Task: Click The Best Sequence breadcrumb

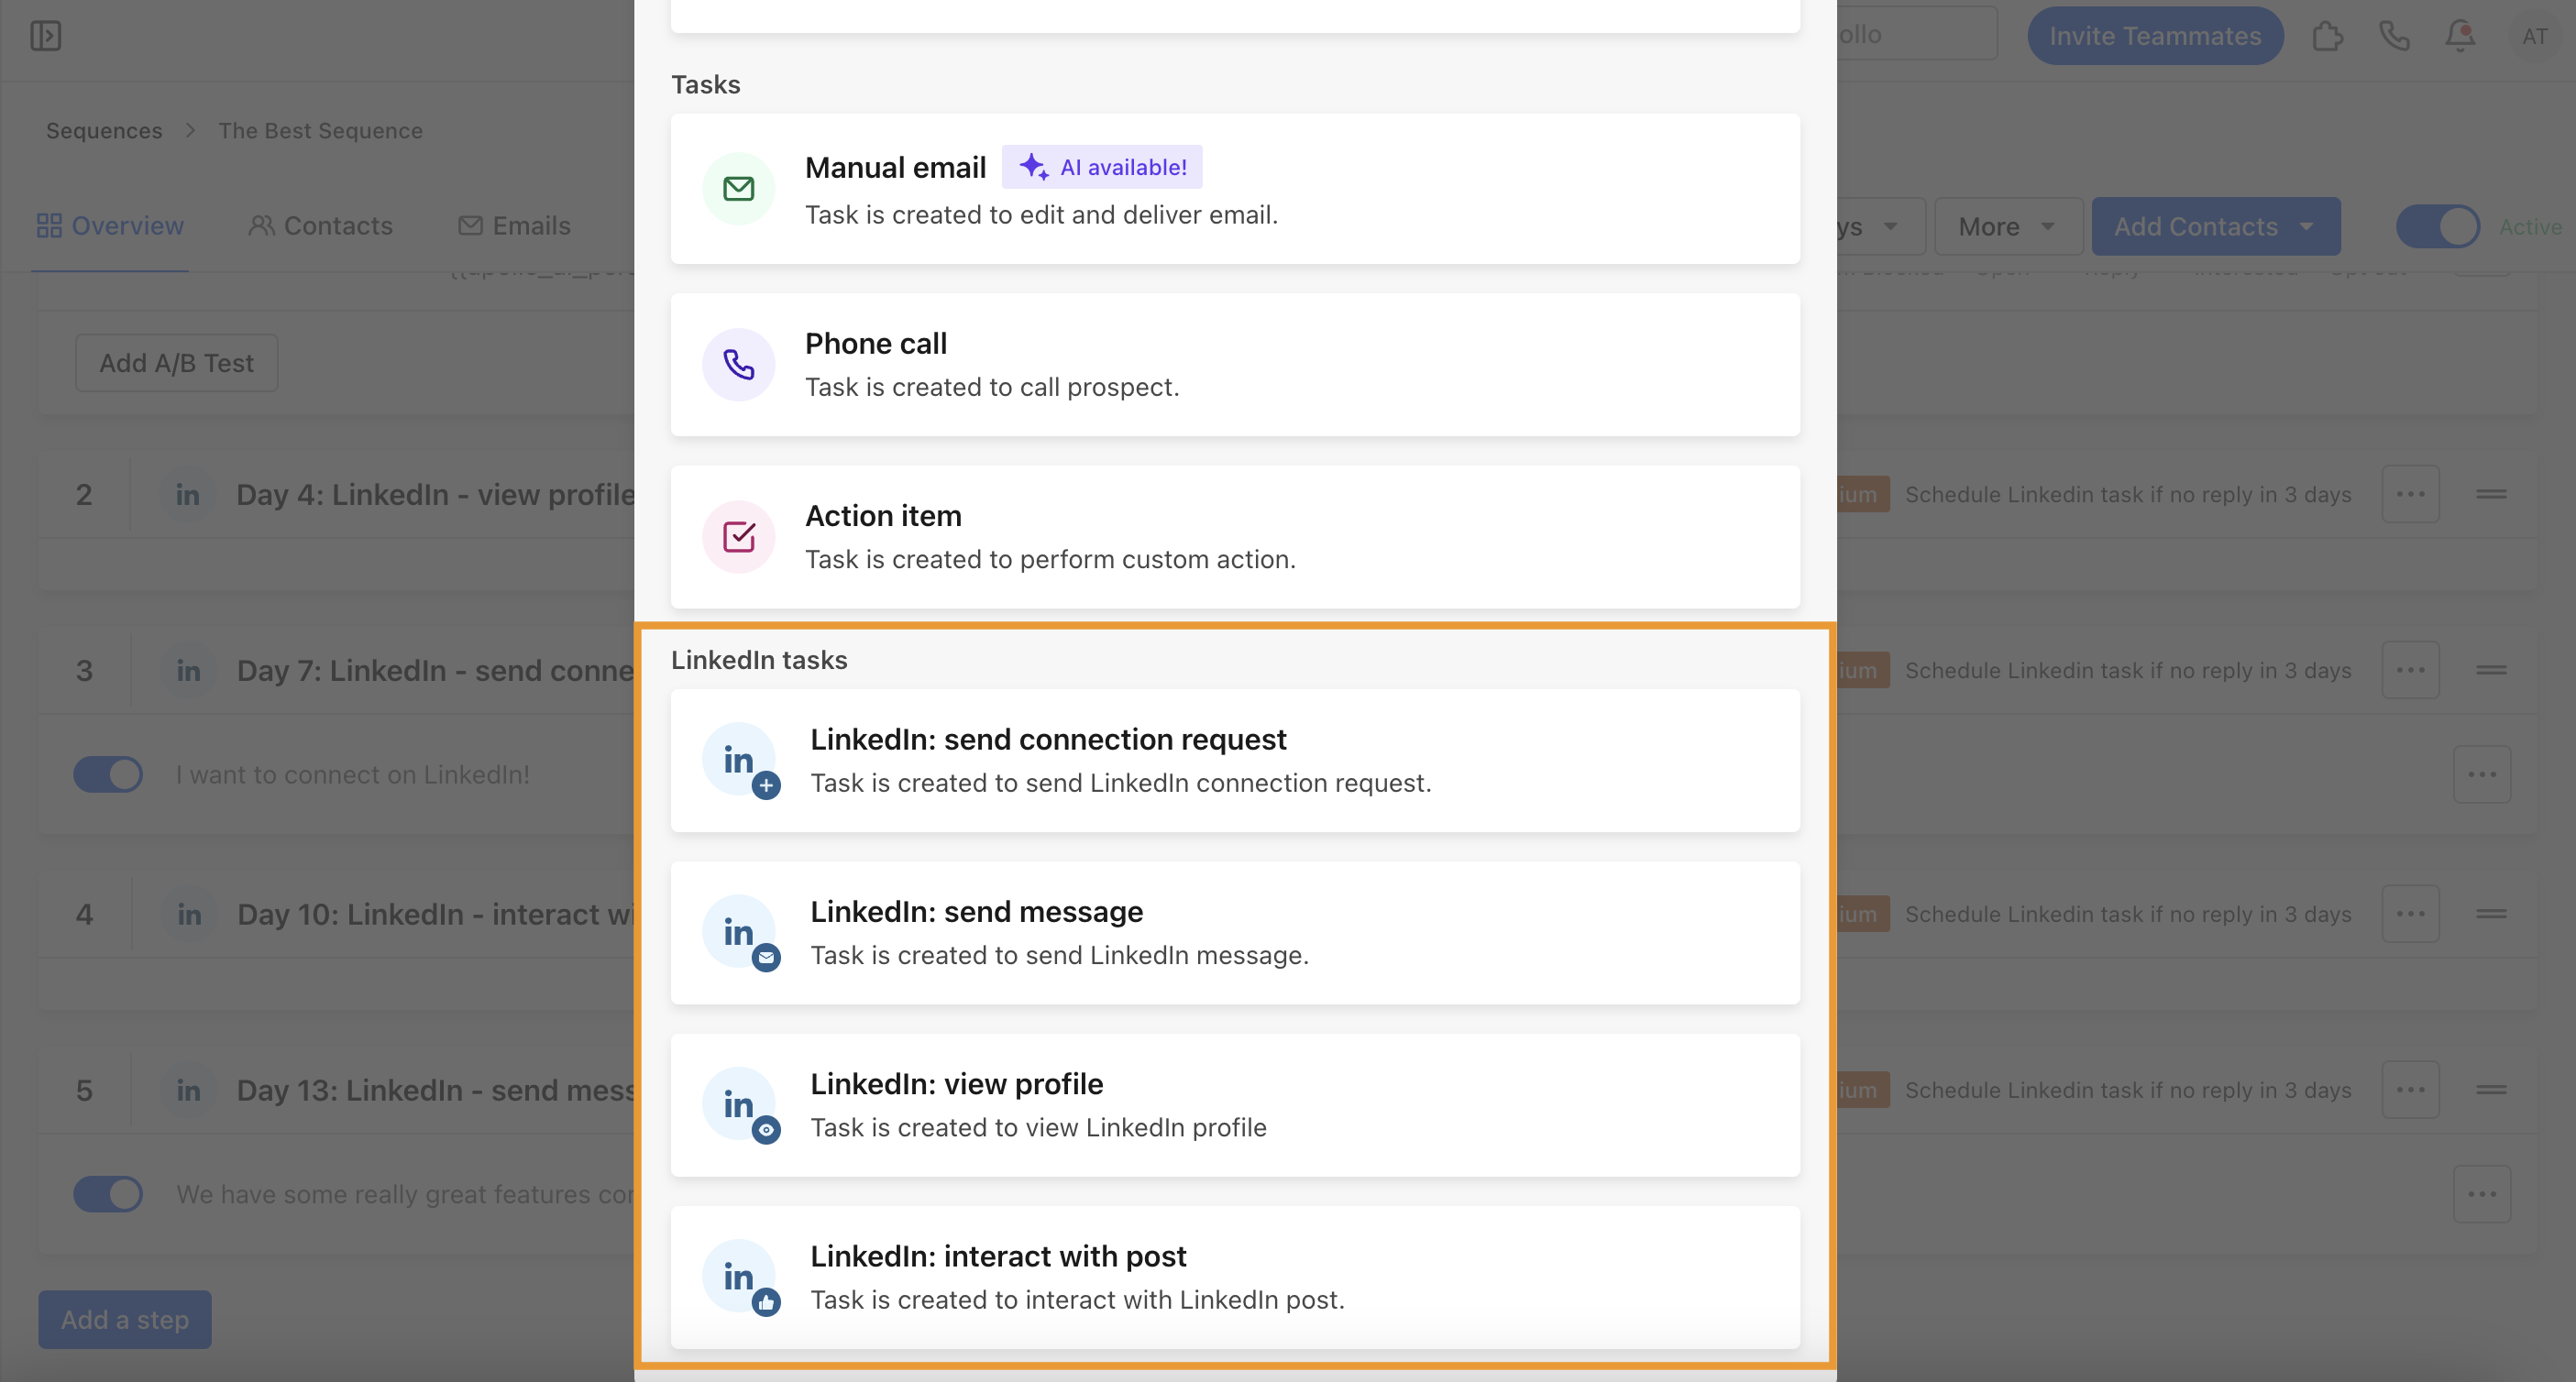Action: pyautogui.click(x=320, y=131)
